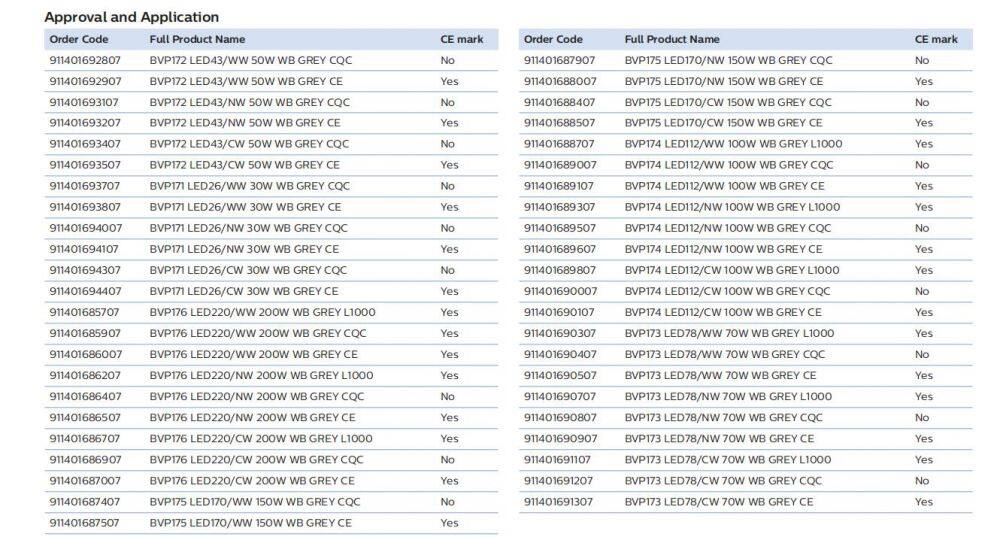Select order code 911401692807
Screen dimensions: 1000x537
(x=85, y=60)
